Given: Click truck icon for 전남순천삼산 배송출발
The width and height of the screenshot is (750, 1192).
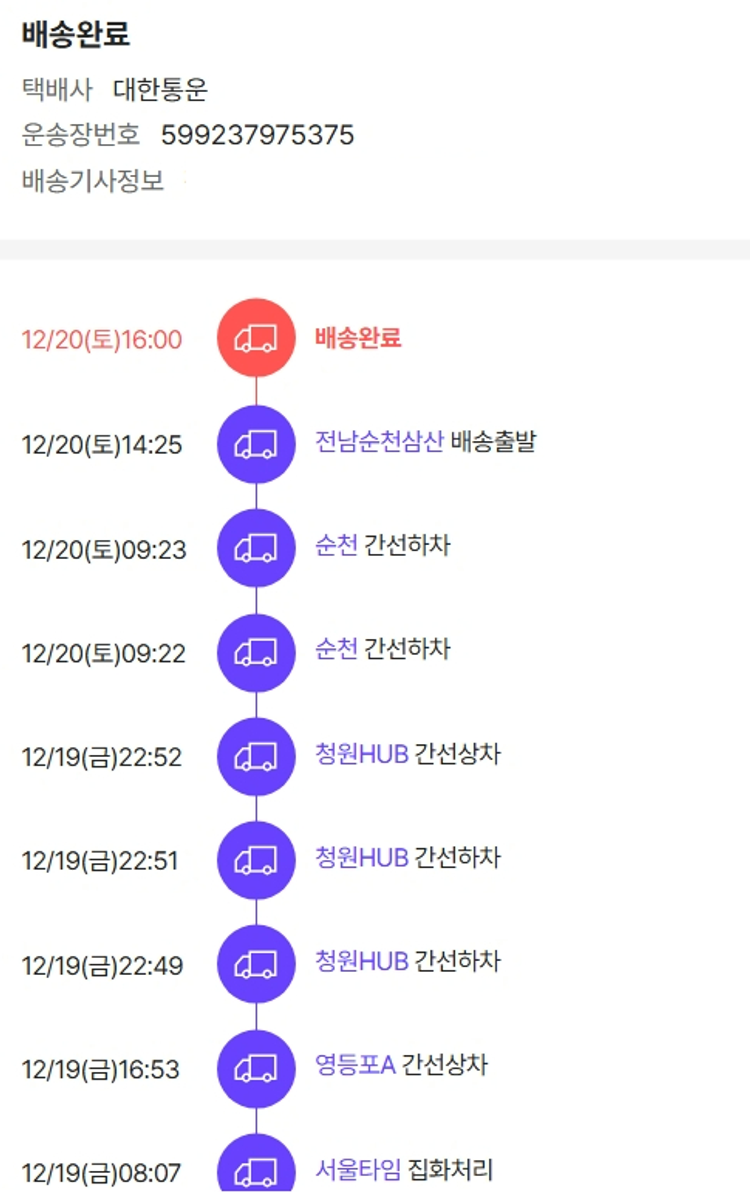Looking at the screenshot, I should pos(256,444).
